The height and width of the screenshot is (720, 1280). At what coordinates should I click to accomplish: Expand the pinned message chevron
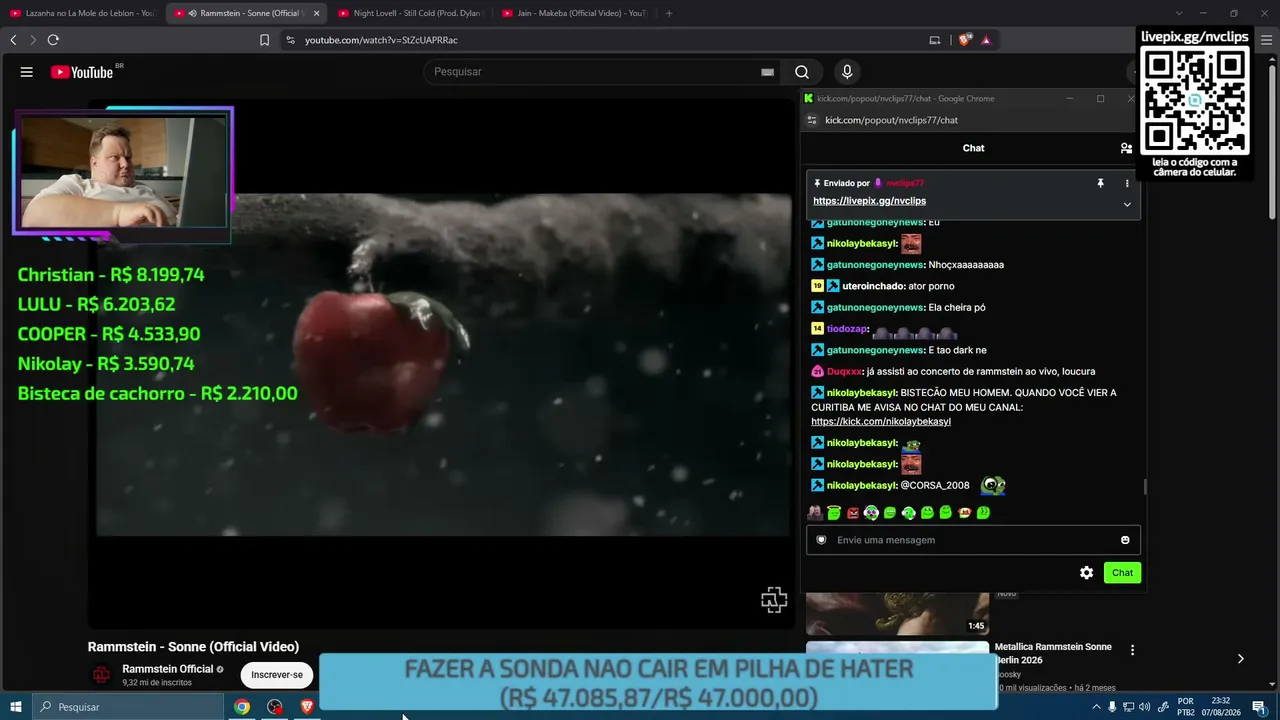coord(1127,204)
